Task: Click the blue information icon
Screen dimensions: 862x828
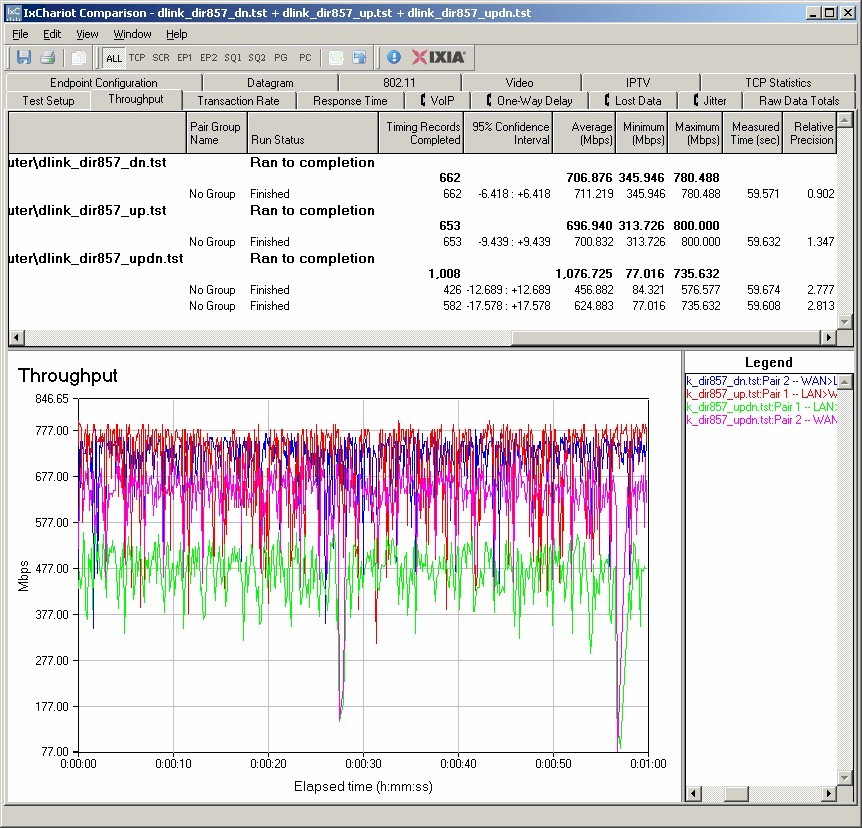Action: [x=394, y=57]
